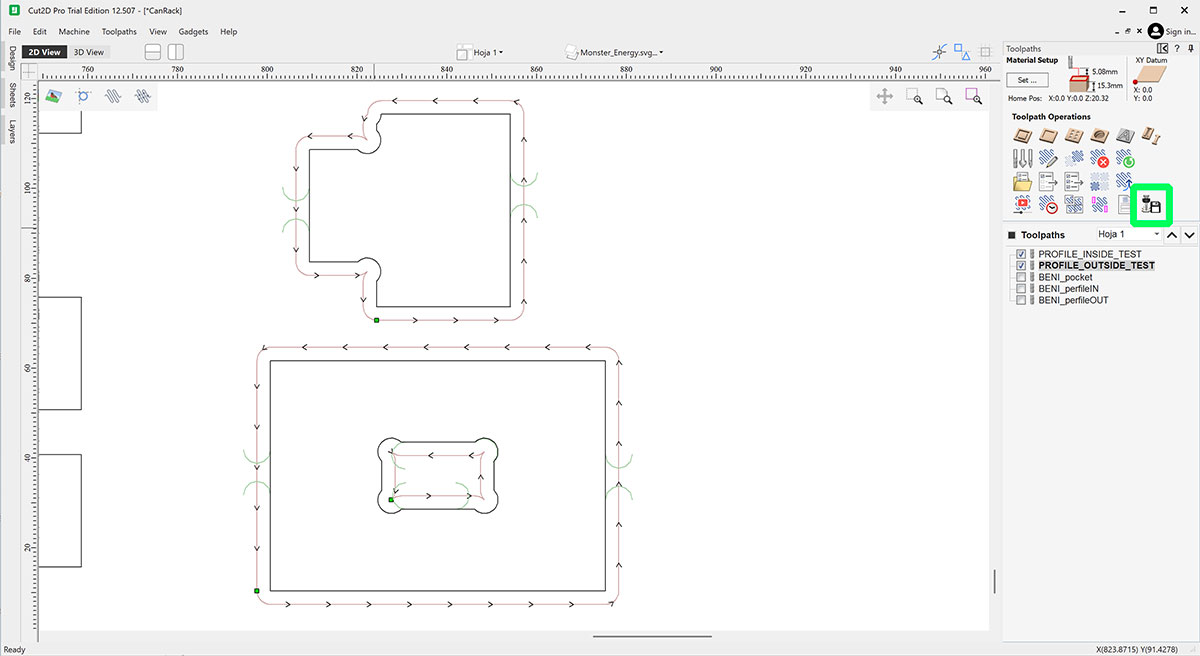Open the Monster_Energy.svg layer dropdown
This screenshot has height=656, width=1200.
[x=614, y=52]
